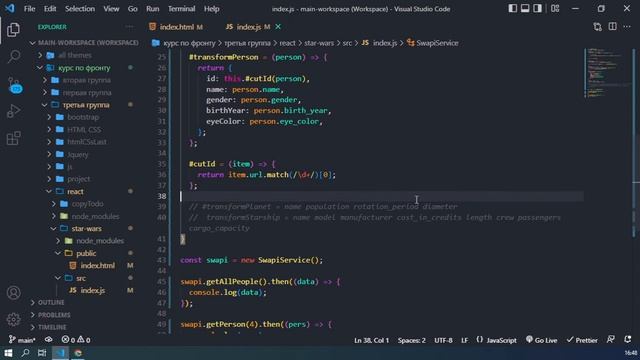Open the Accounts menu icon
The image size is (640, 360).
pos(13,293)
